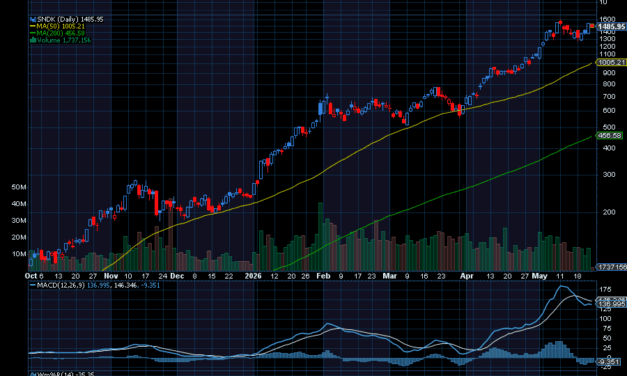Click the 75 MACD axis label
This screenshot has height=376, width=627.
(x=607, y=329)
